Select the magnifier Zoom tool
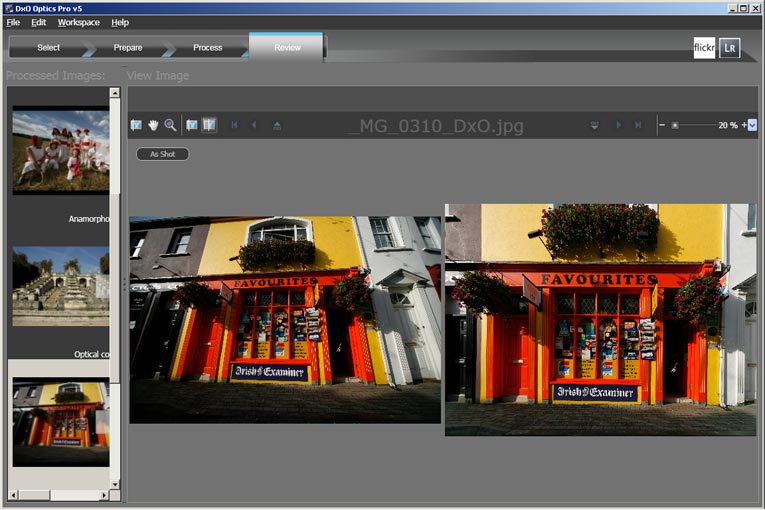Image resolution: width=765 pixels, height=510 pixels. click(x=170, y=125)
